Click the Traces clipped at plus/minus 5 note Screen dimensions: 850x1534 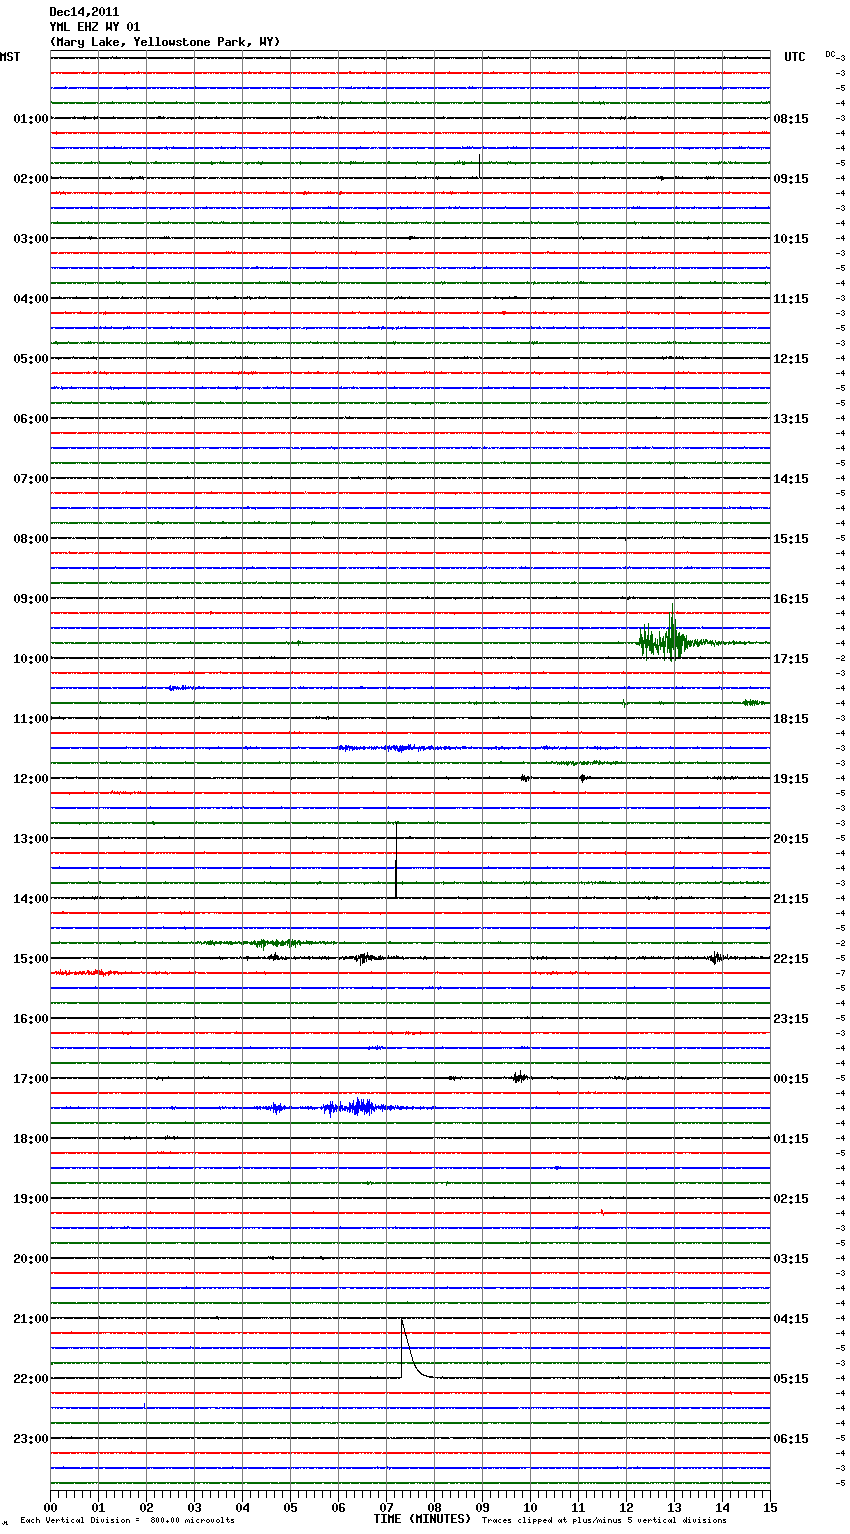pyautogui.click(x=604, y=1521)
